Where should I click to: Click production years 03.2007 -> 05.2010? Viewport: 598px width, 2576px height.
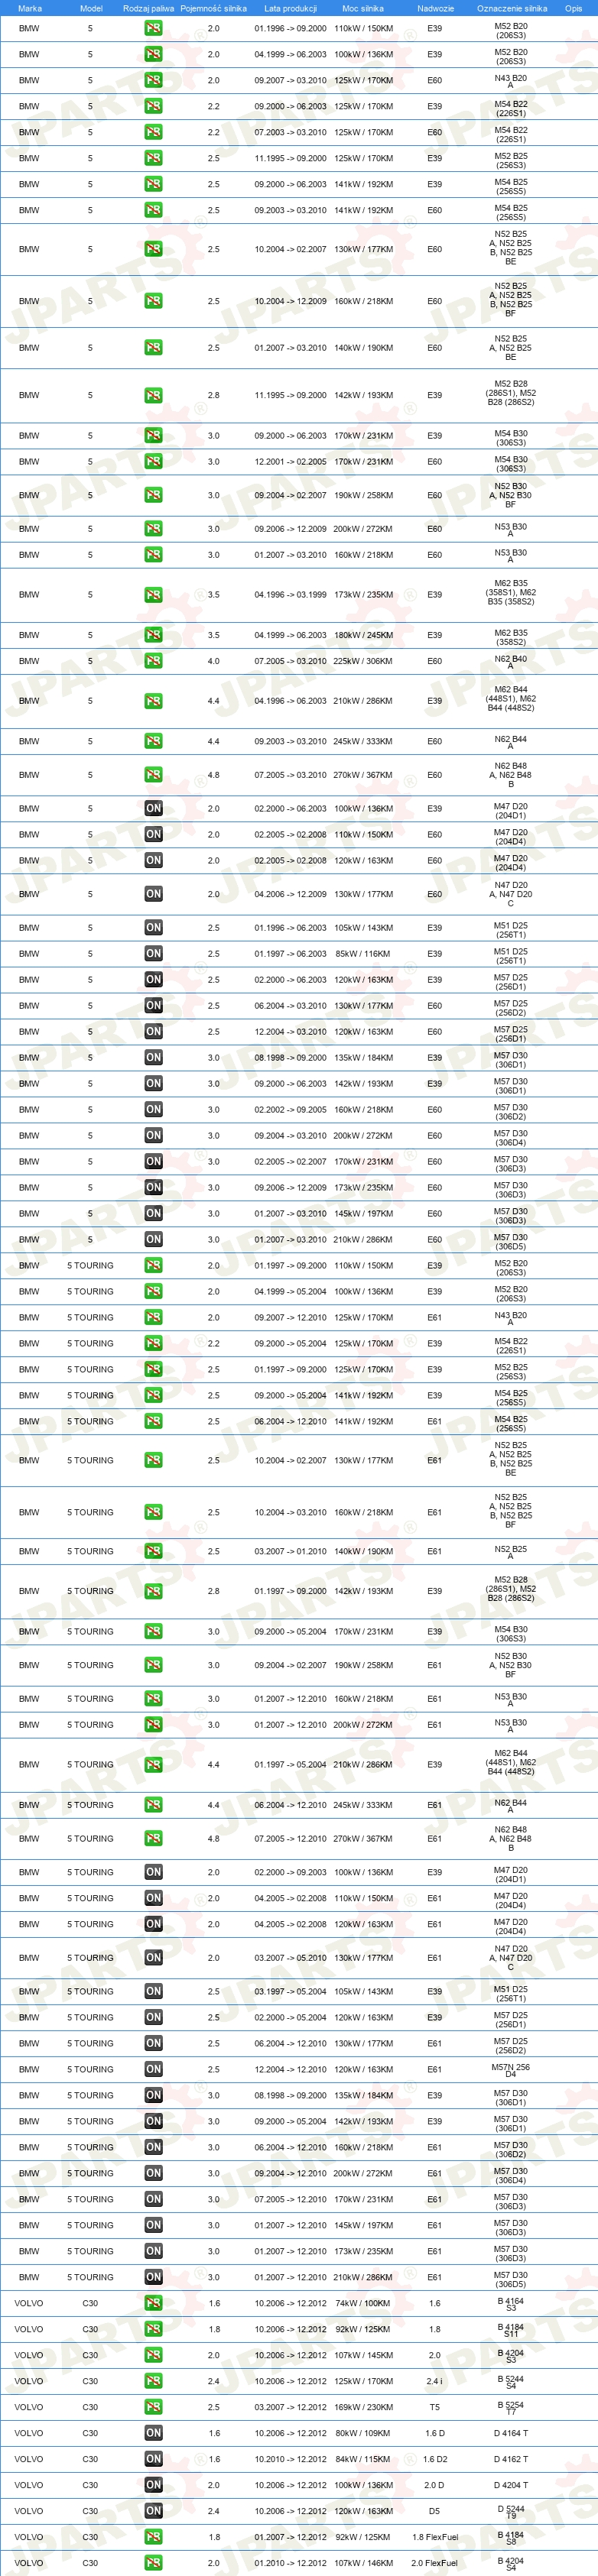tap(290, 1958)
